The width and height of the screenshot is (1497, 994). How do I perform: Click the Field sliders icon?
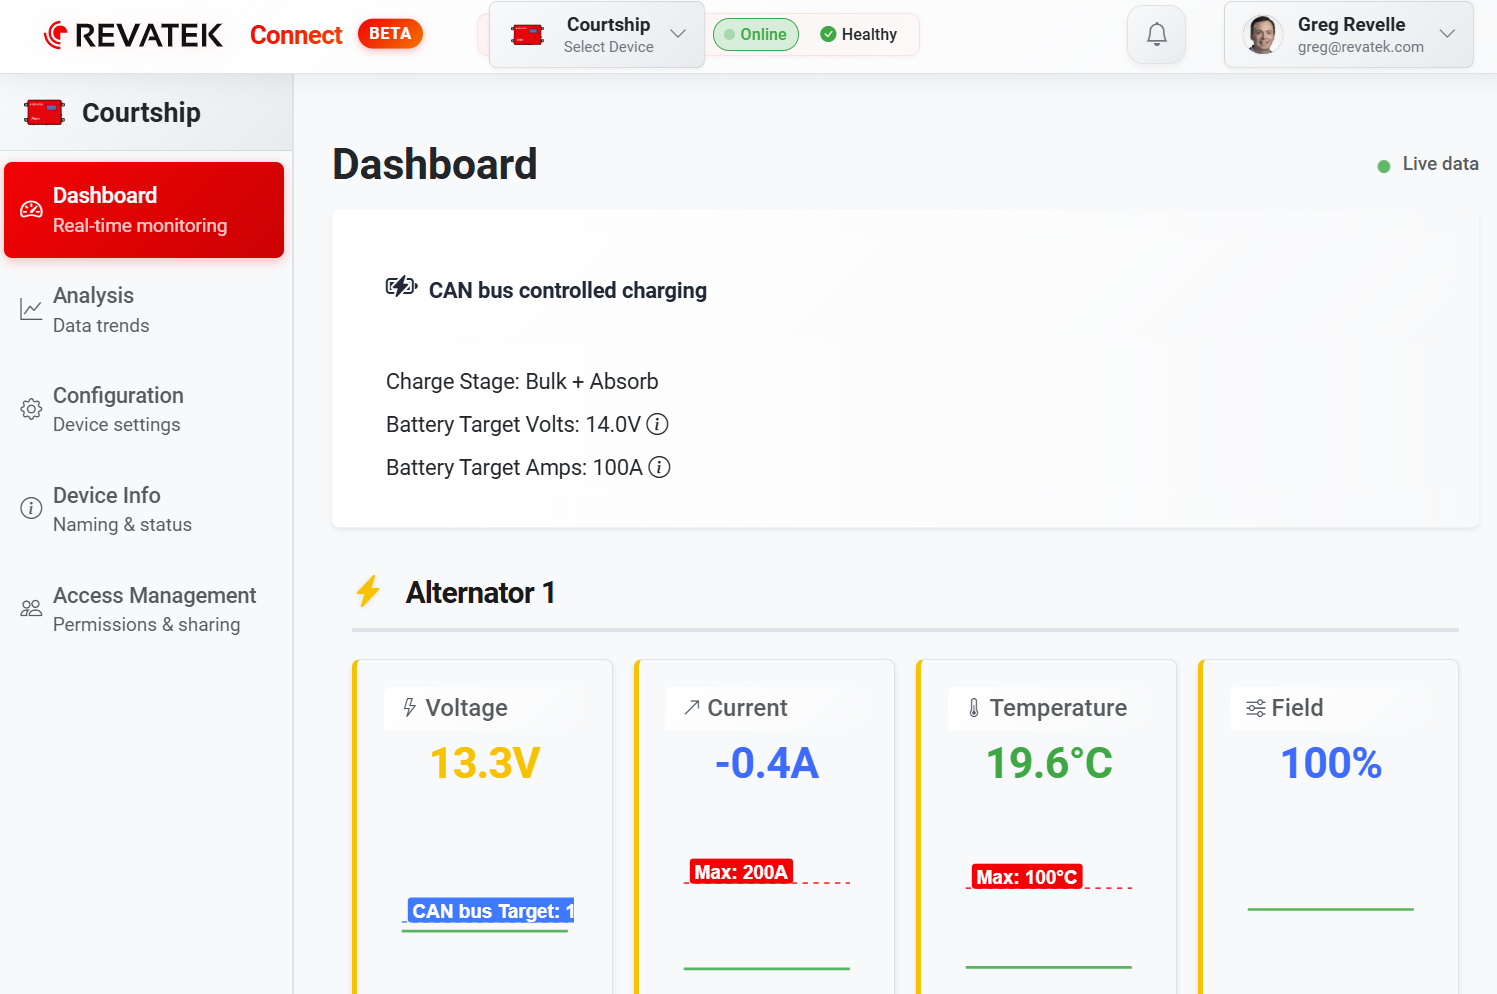pos(1255,708)
